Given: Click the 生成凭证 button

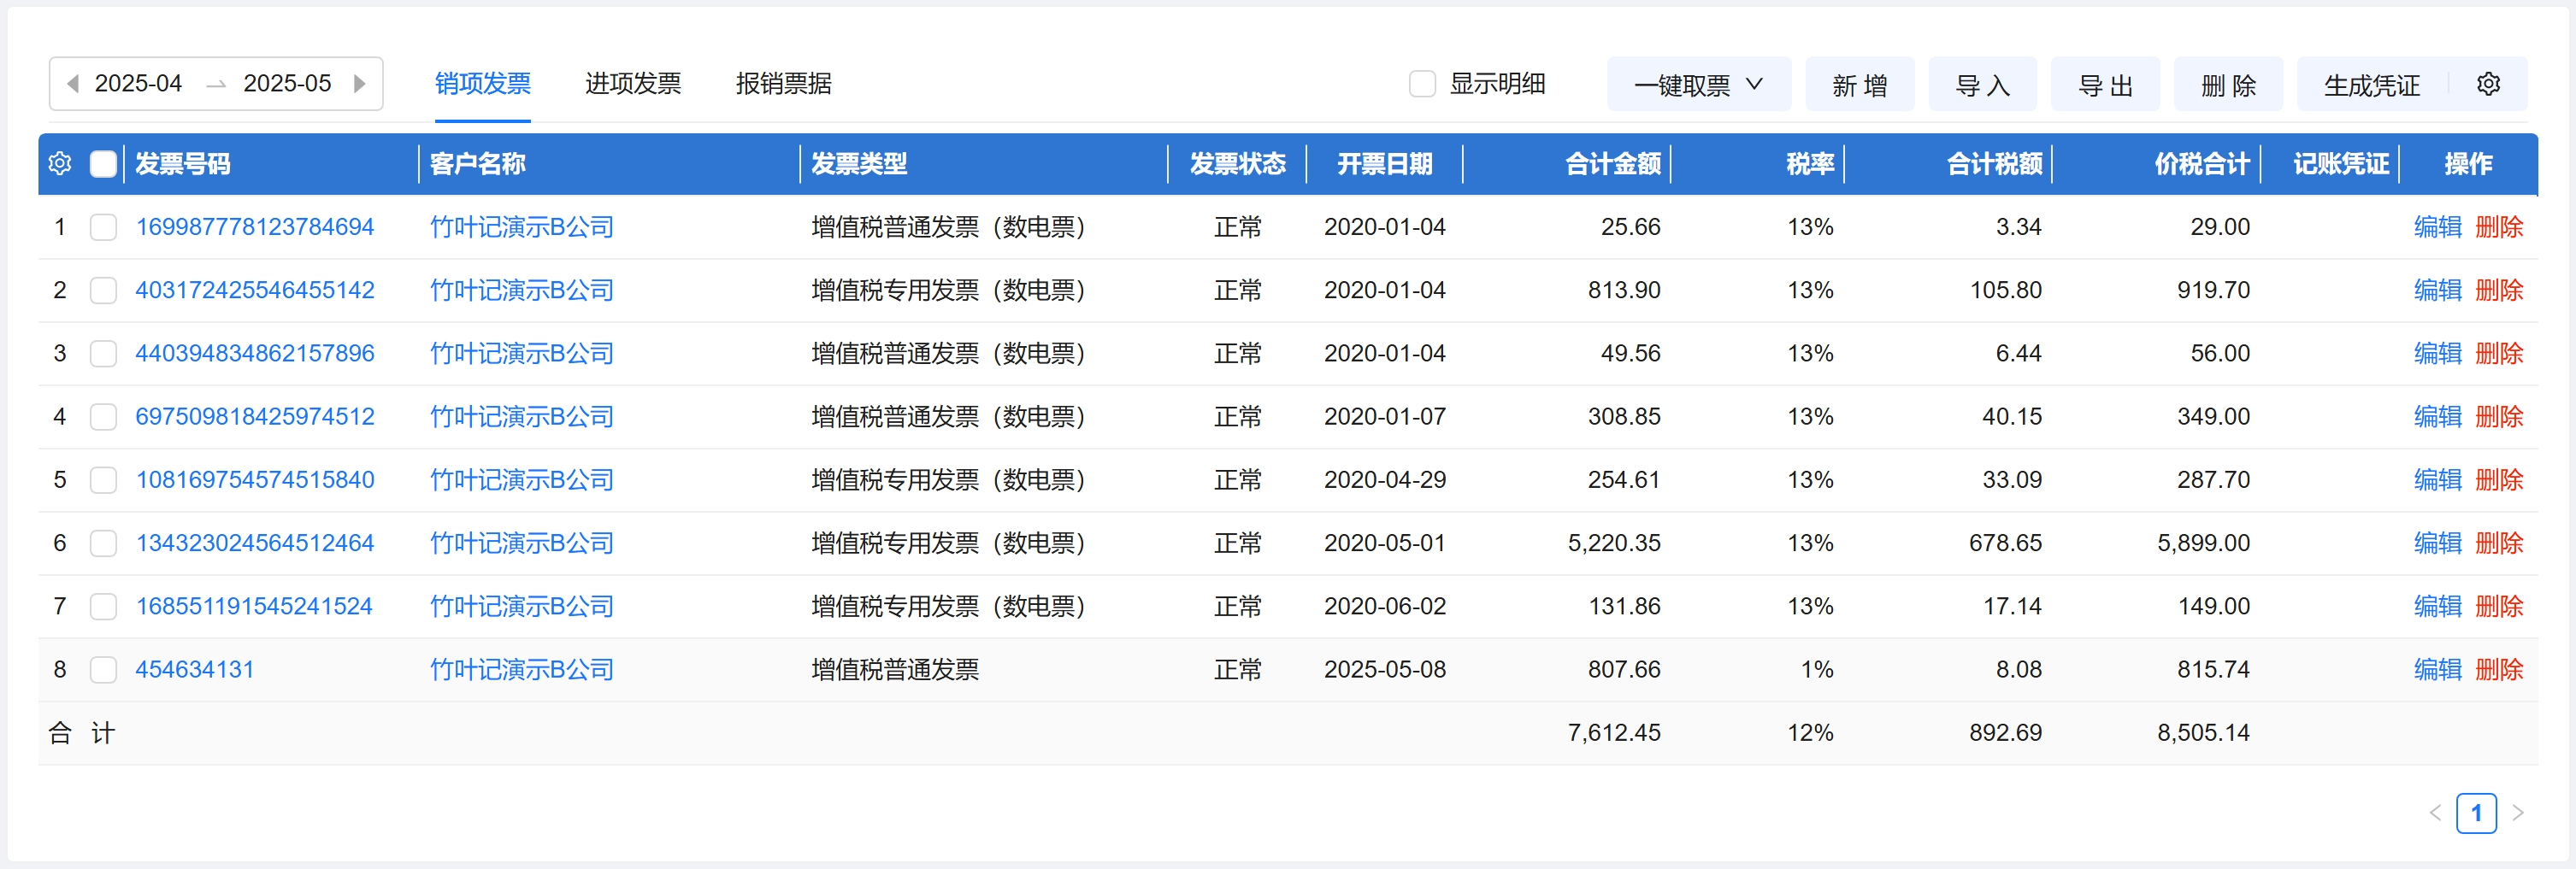Looking at the screenshot, I should [x=2371, y=85].
